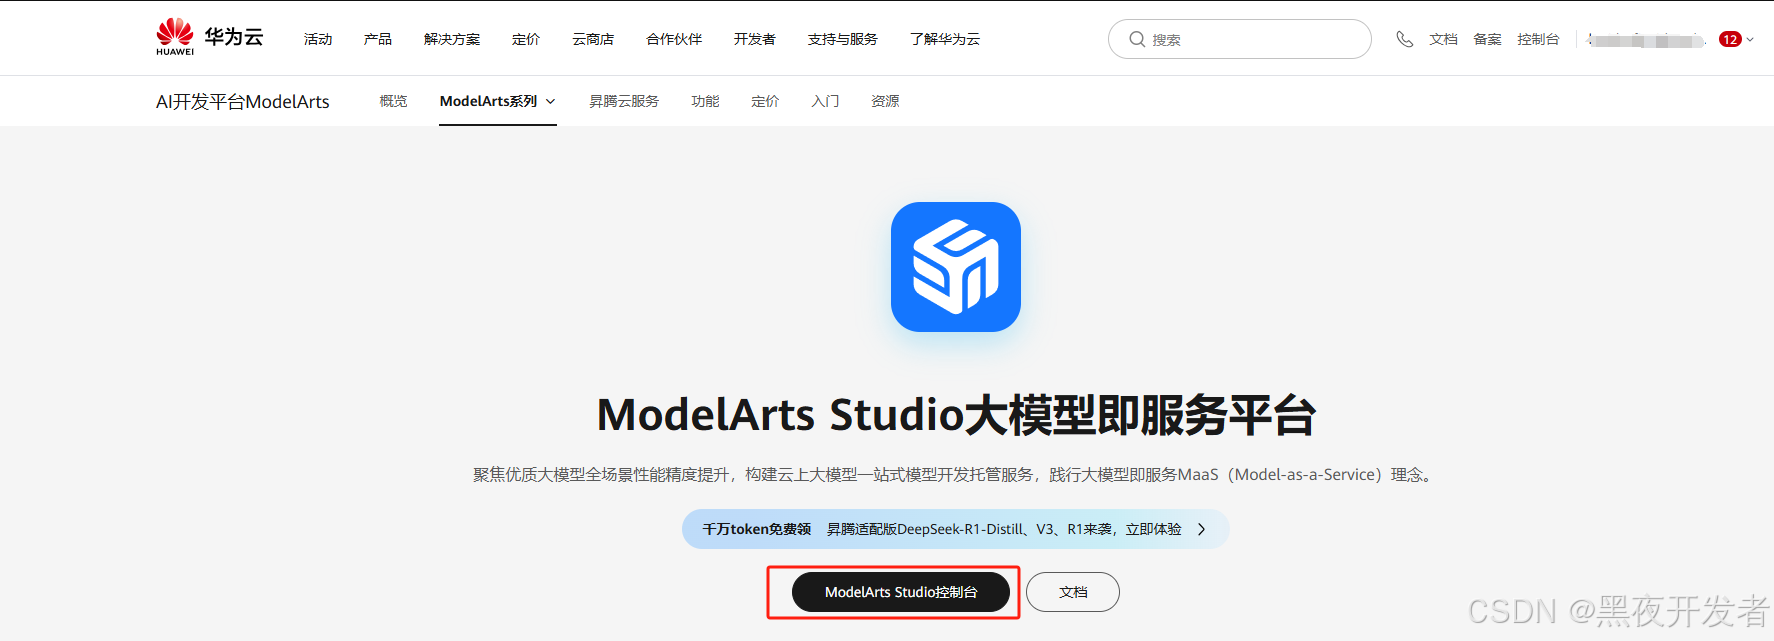Open the 合作伙伴 menu
1774x641 pixels.
[674, 39]
